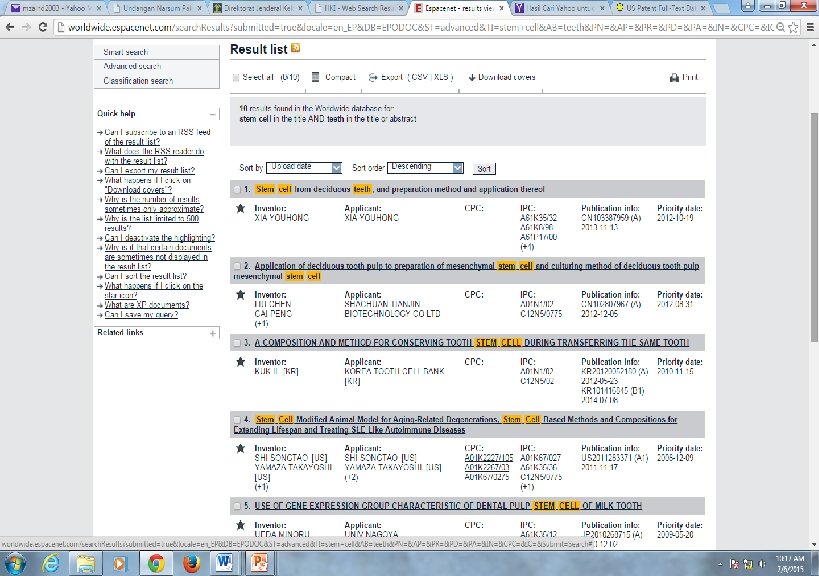
Task: Click the vertical page scrollbar thumb
Action: 814,227
